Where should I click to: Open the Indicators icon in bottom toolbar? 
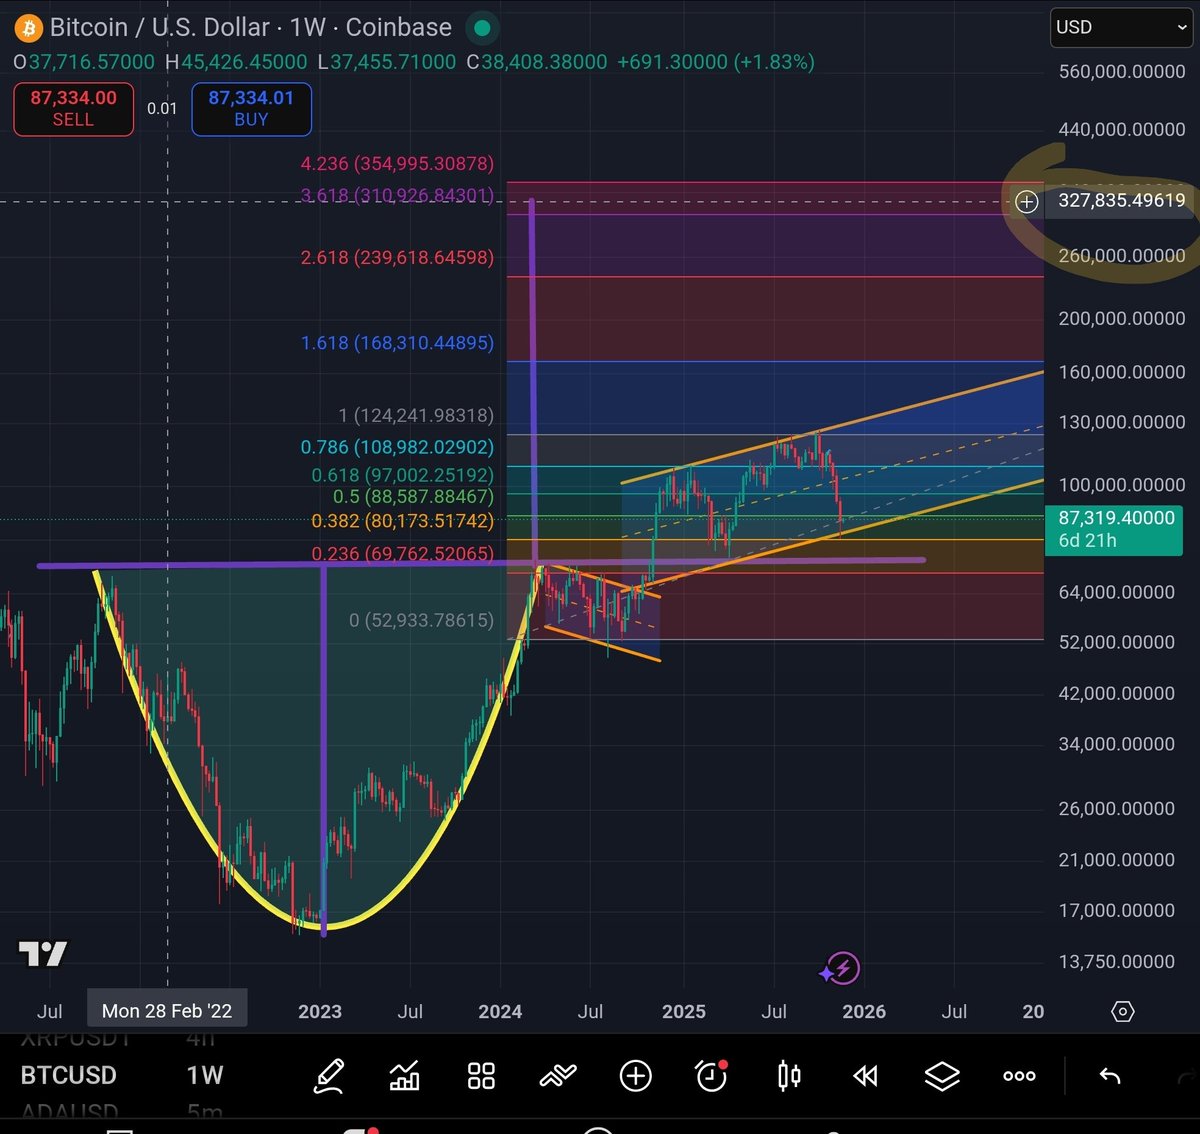click(405, 1076)
